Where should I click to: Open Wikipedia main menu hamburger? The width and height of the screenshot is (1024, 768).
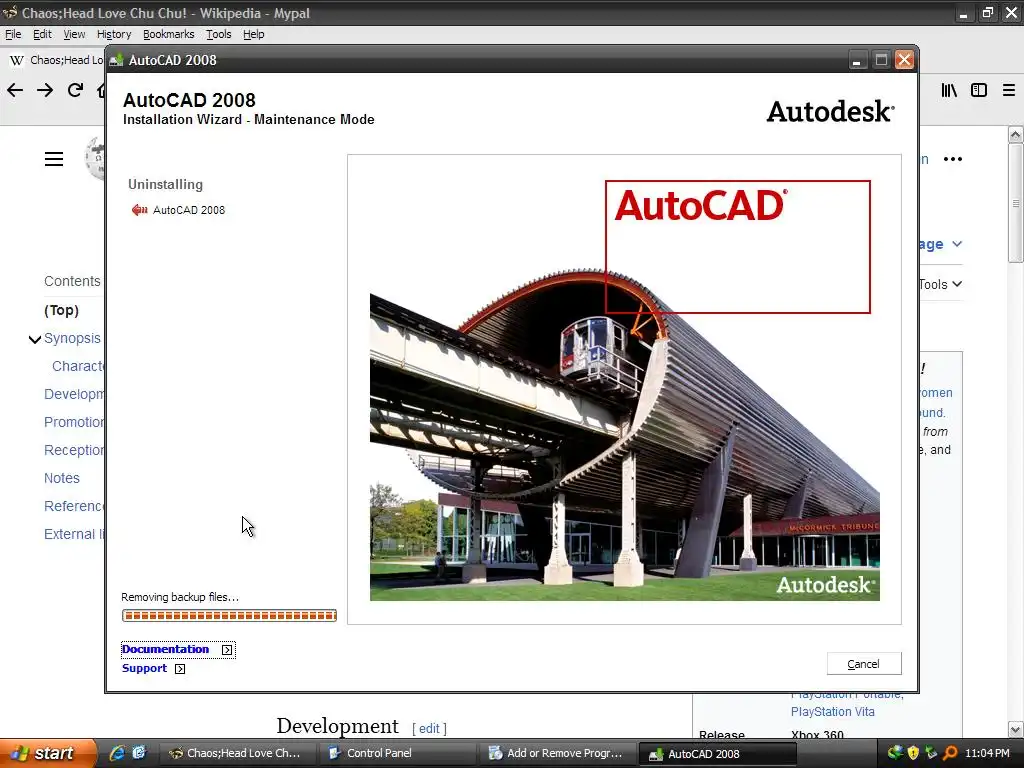(x=54, y=159)
